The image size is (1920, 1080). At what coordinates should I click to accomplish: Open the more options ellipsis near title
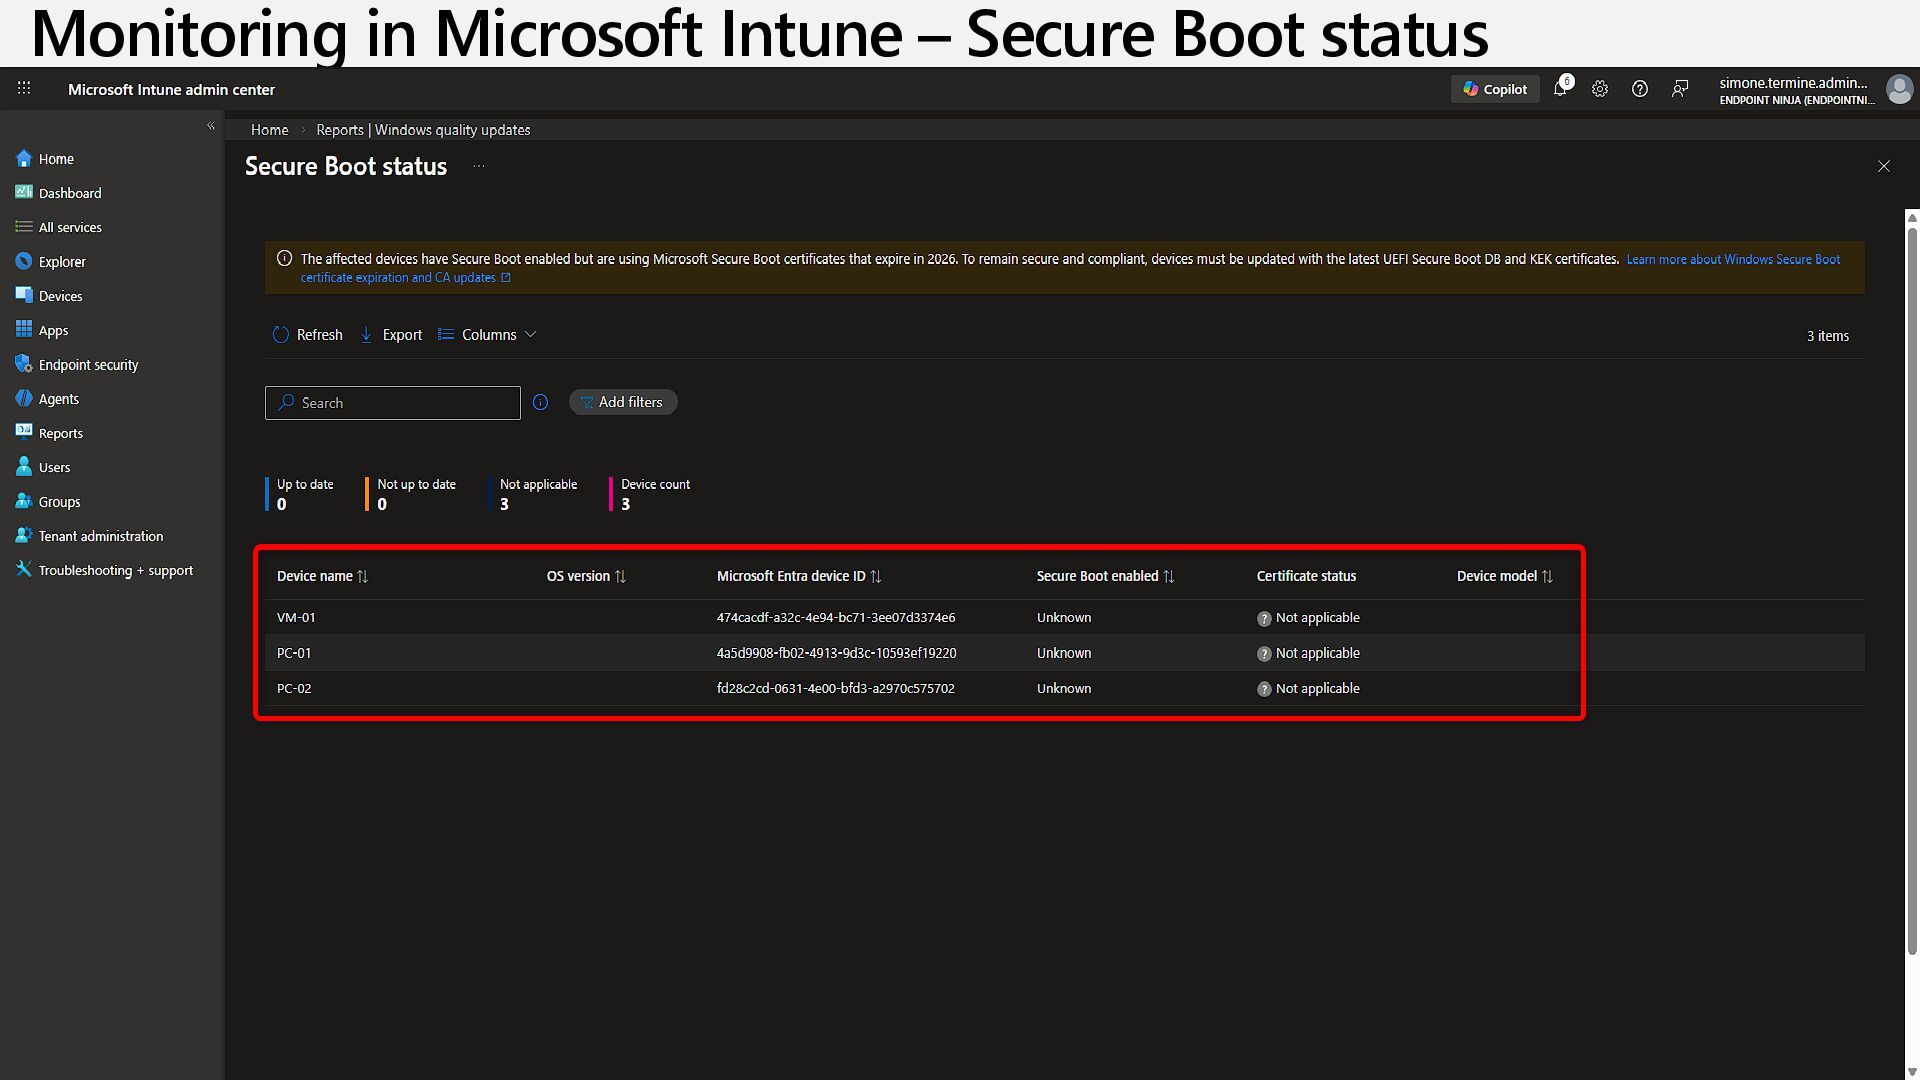(x=479, y=166)
